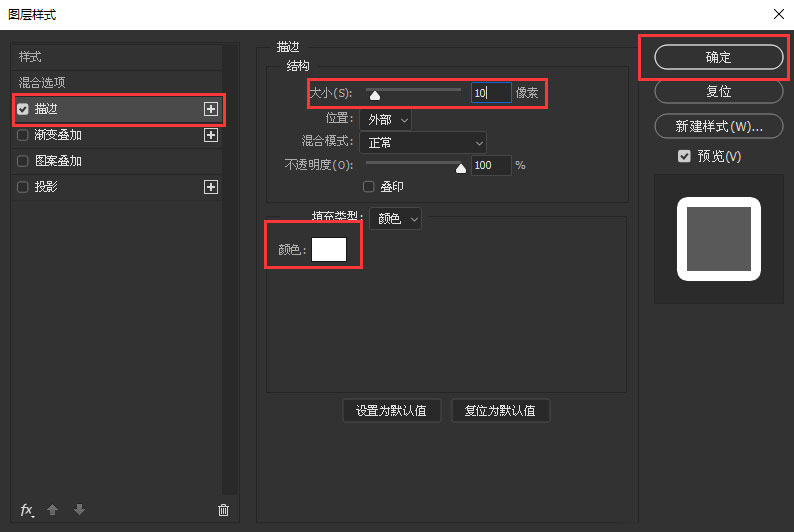Click the effects list vertical scrollbar
Image resolution: width=794 pixels, height=532 pixels.
tap(230, 268)
